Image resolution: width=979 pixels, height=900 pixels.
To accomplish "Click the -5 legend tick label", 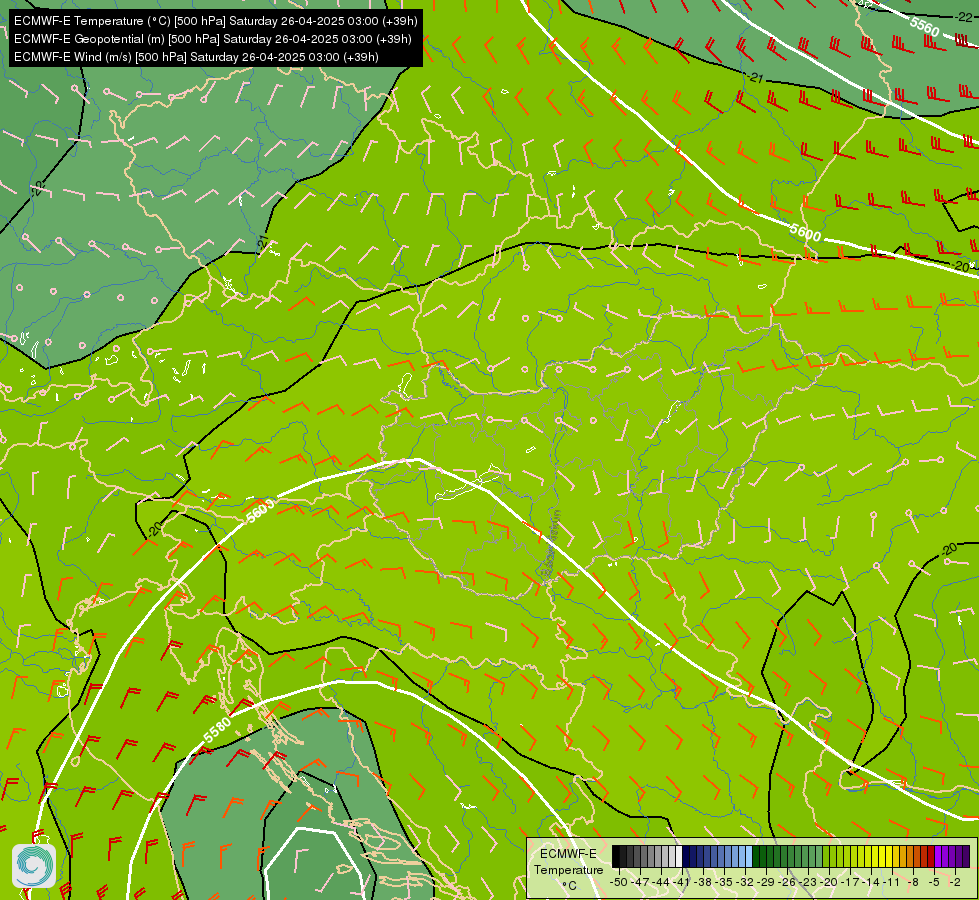I will pos(934,882).
